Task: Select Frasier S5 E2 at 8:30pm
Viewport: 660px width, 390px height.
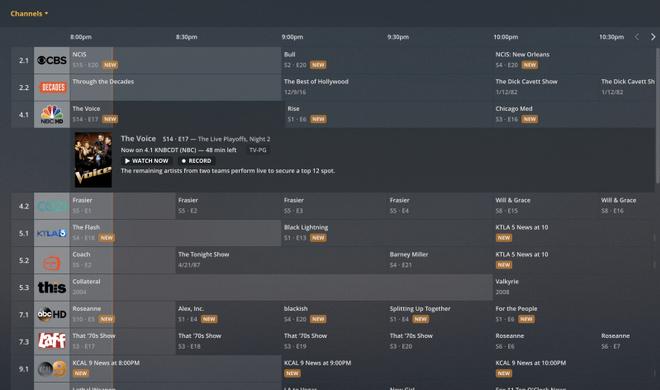Action: point(228,206)
